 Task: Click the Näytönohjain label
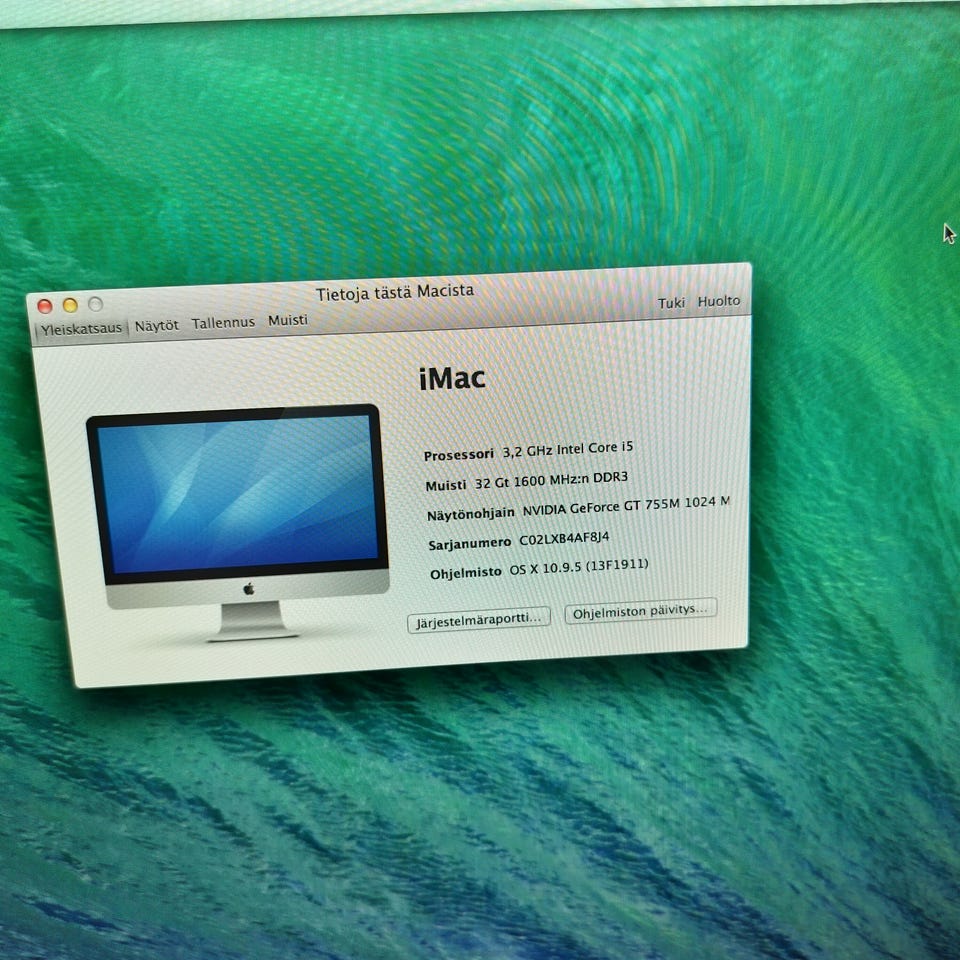(x=471, y=514)
